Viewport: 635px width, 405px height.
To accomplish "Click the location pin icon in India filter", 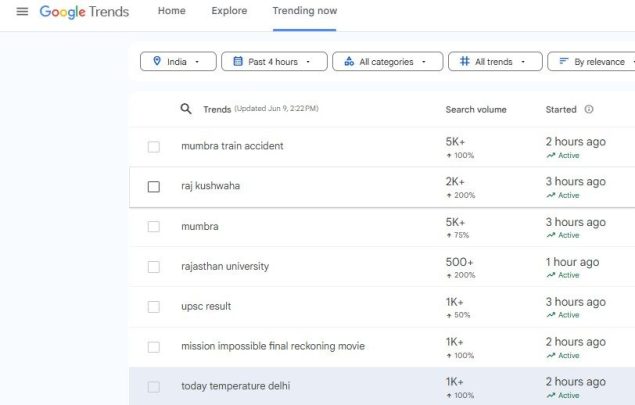I will pos(157,61).
